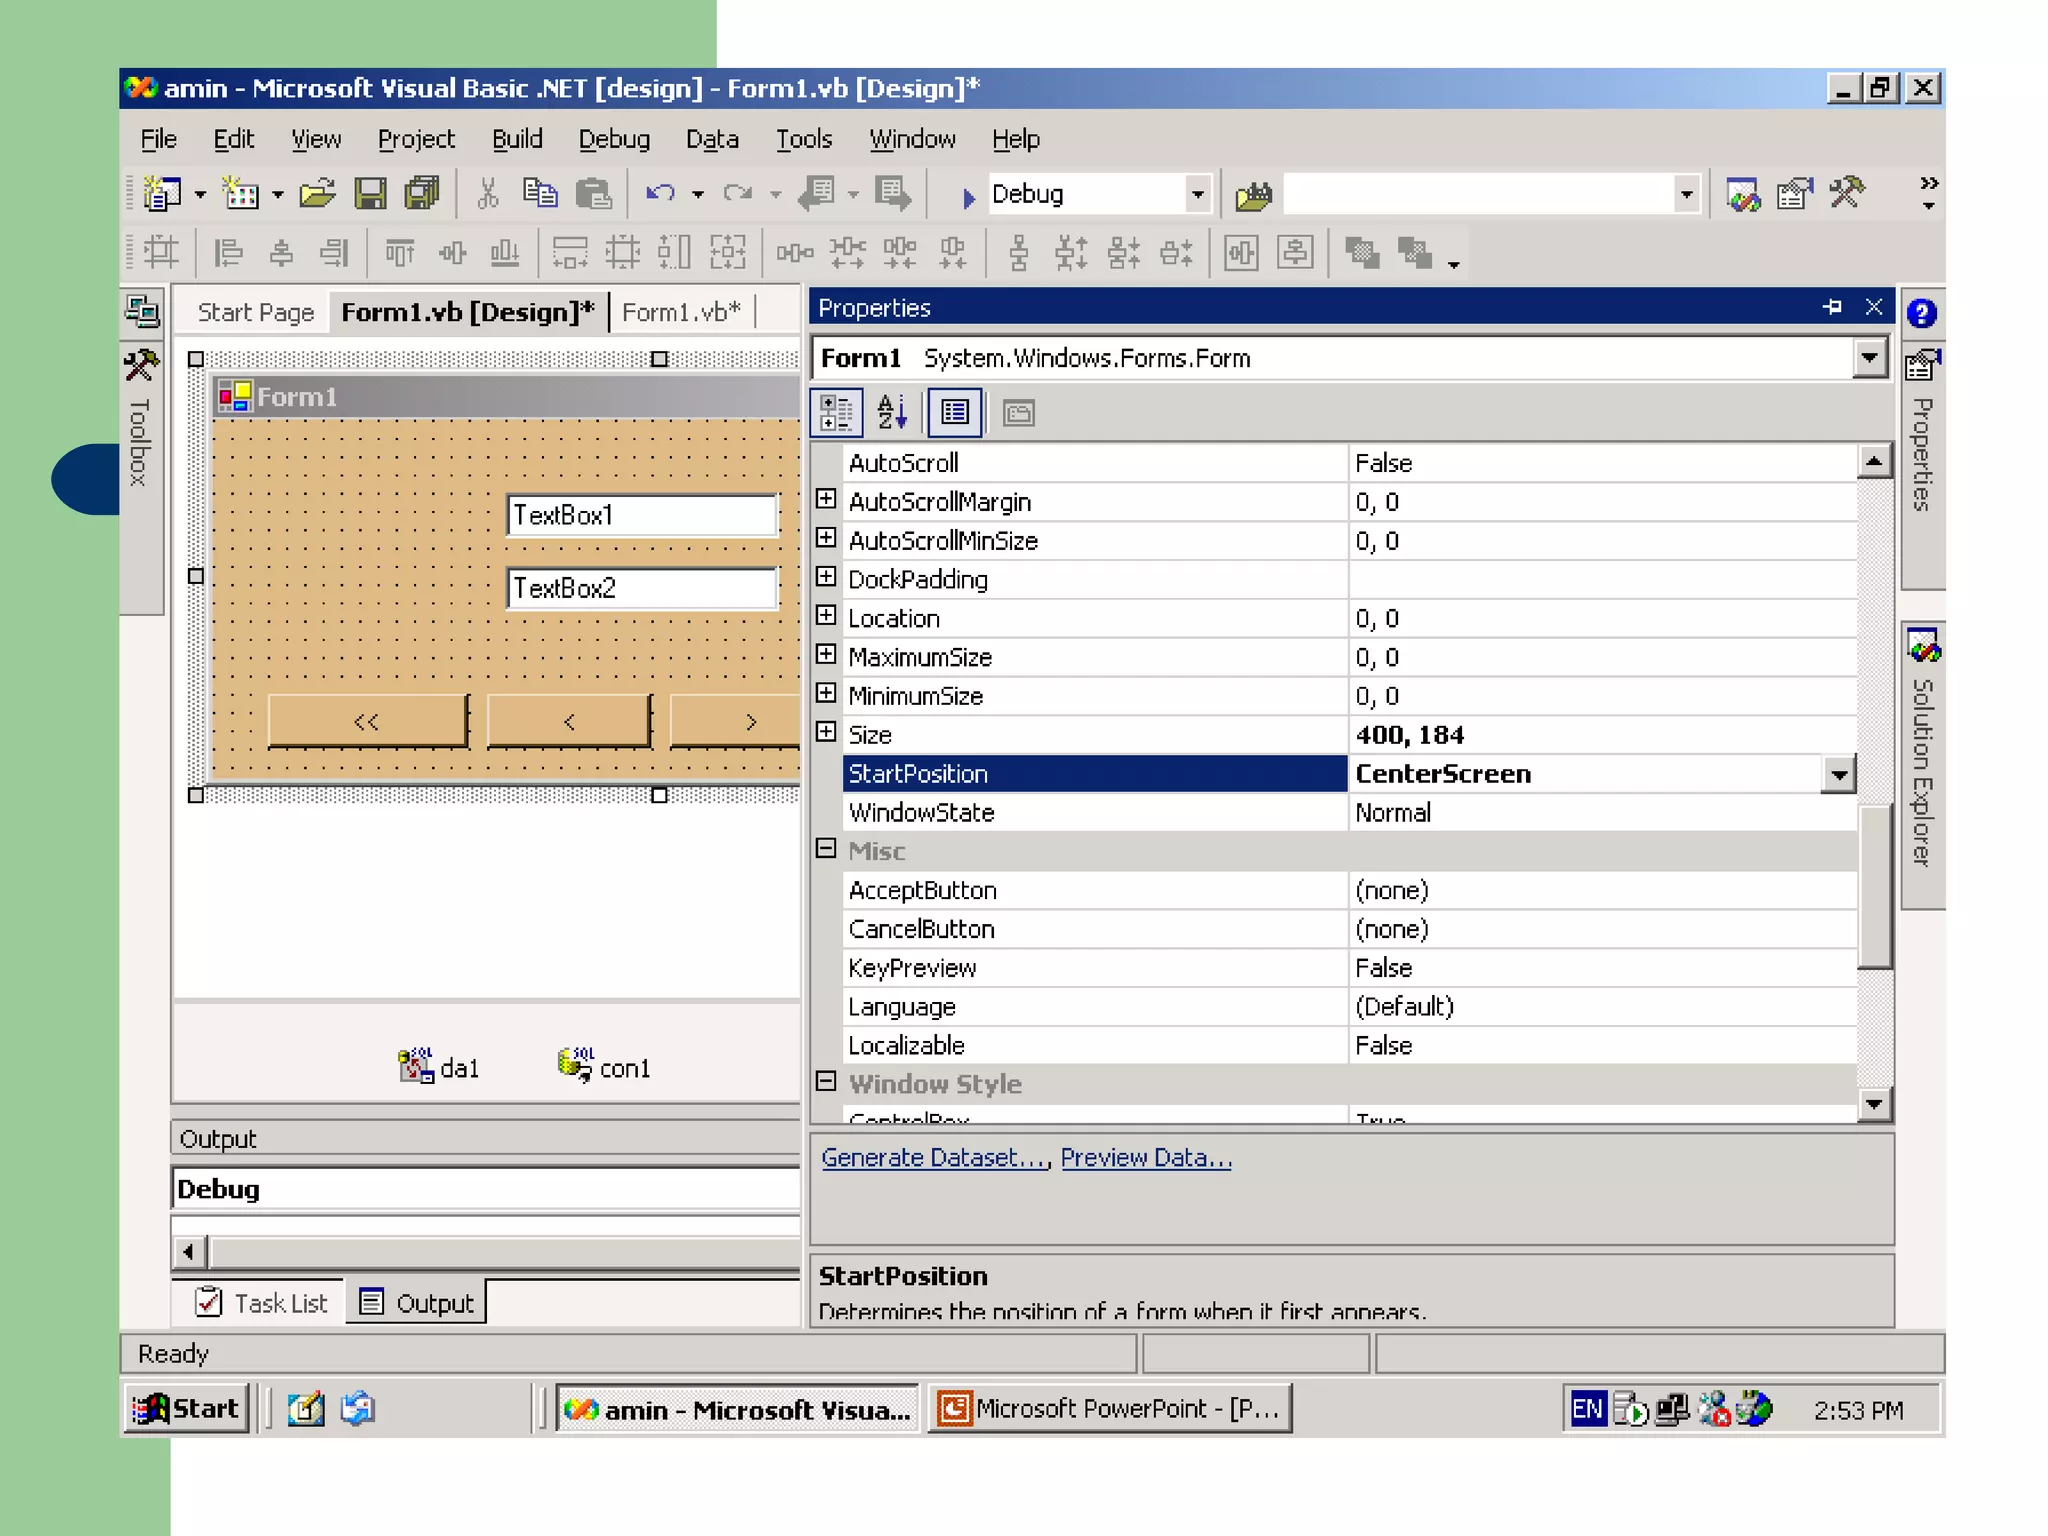Image resolution: width=2048 pixels, height=1536 pixels.
Task: Toggle Categorized view in Properties
Action: [836, 413]
